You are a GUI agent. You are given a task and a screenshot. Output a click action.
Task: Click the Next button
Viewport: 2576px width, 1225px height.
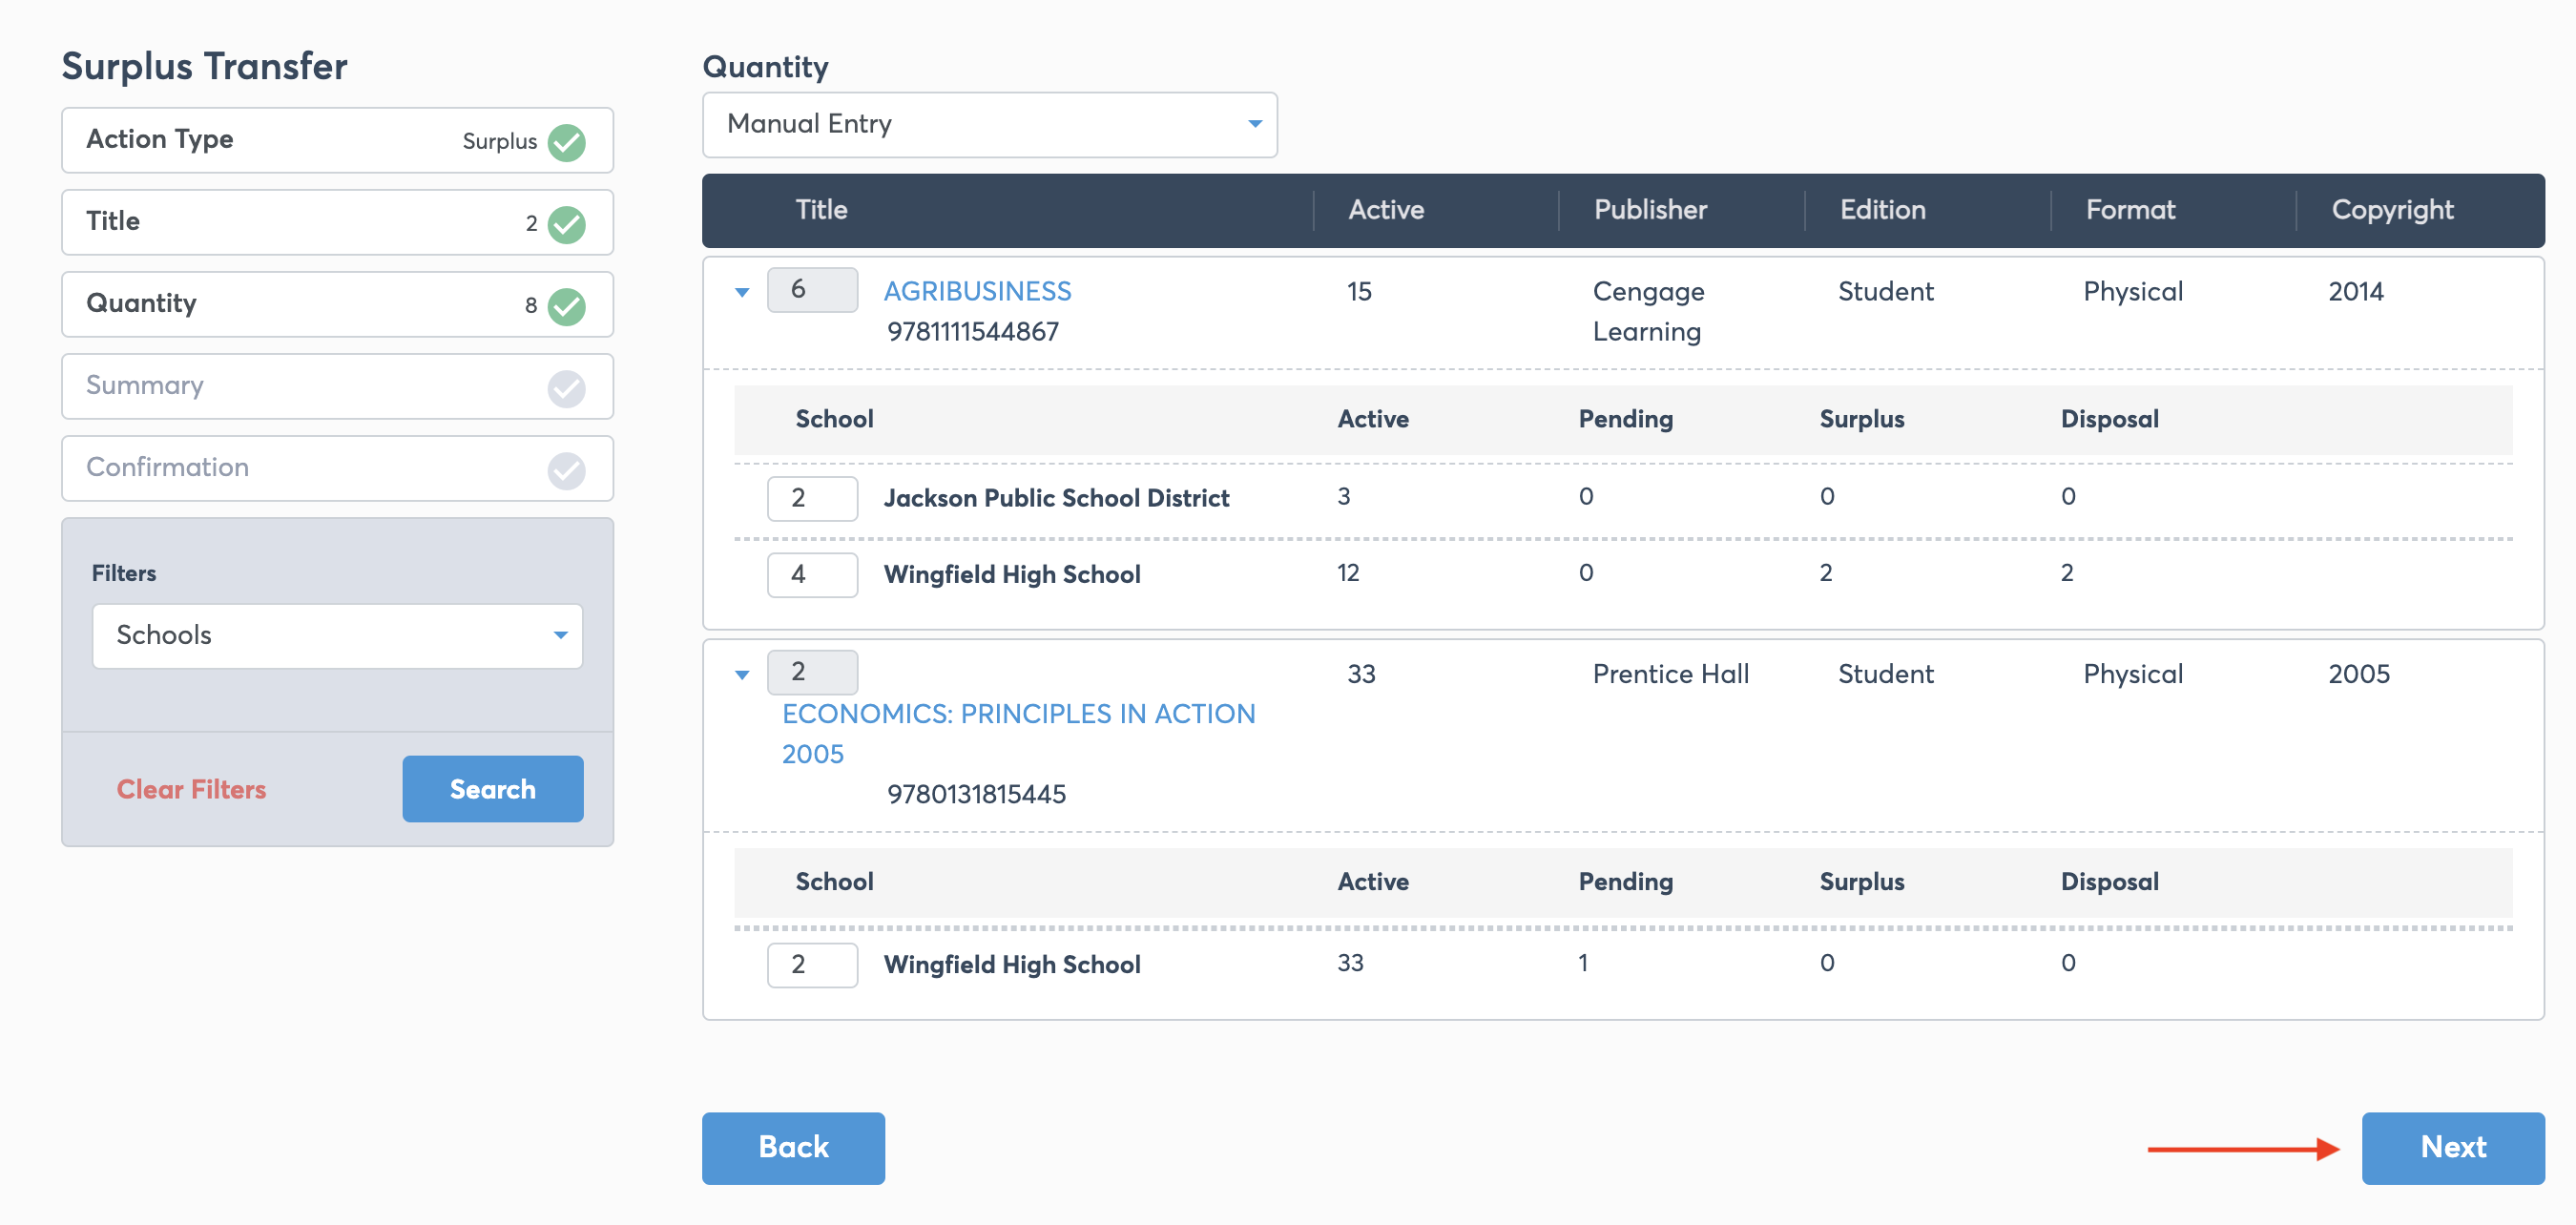click(x=2452, y=1147)
